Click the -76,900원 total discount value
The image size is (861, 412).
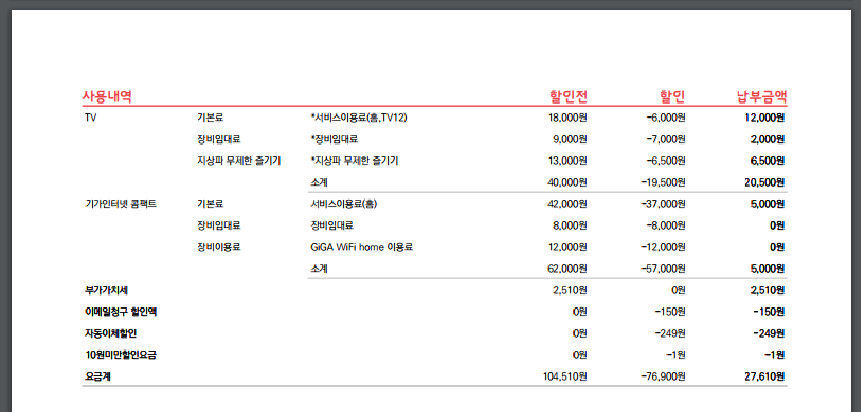click(659, 377)
